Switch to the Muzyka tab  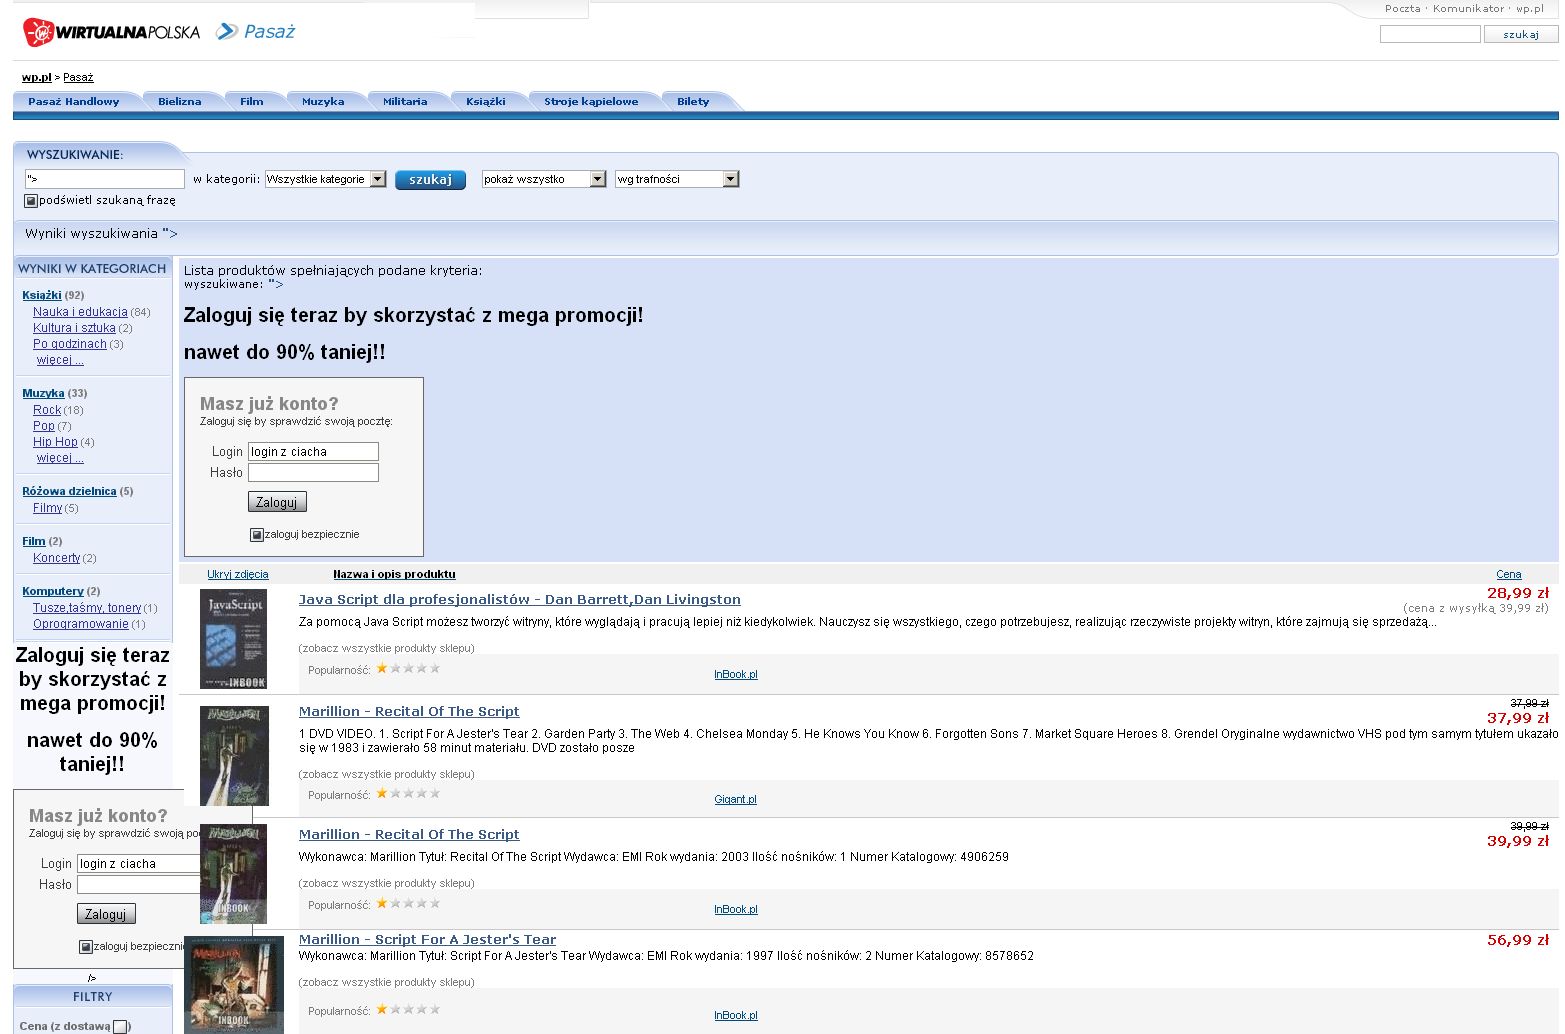tap(323, 101)
